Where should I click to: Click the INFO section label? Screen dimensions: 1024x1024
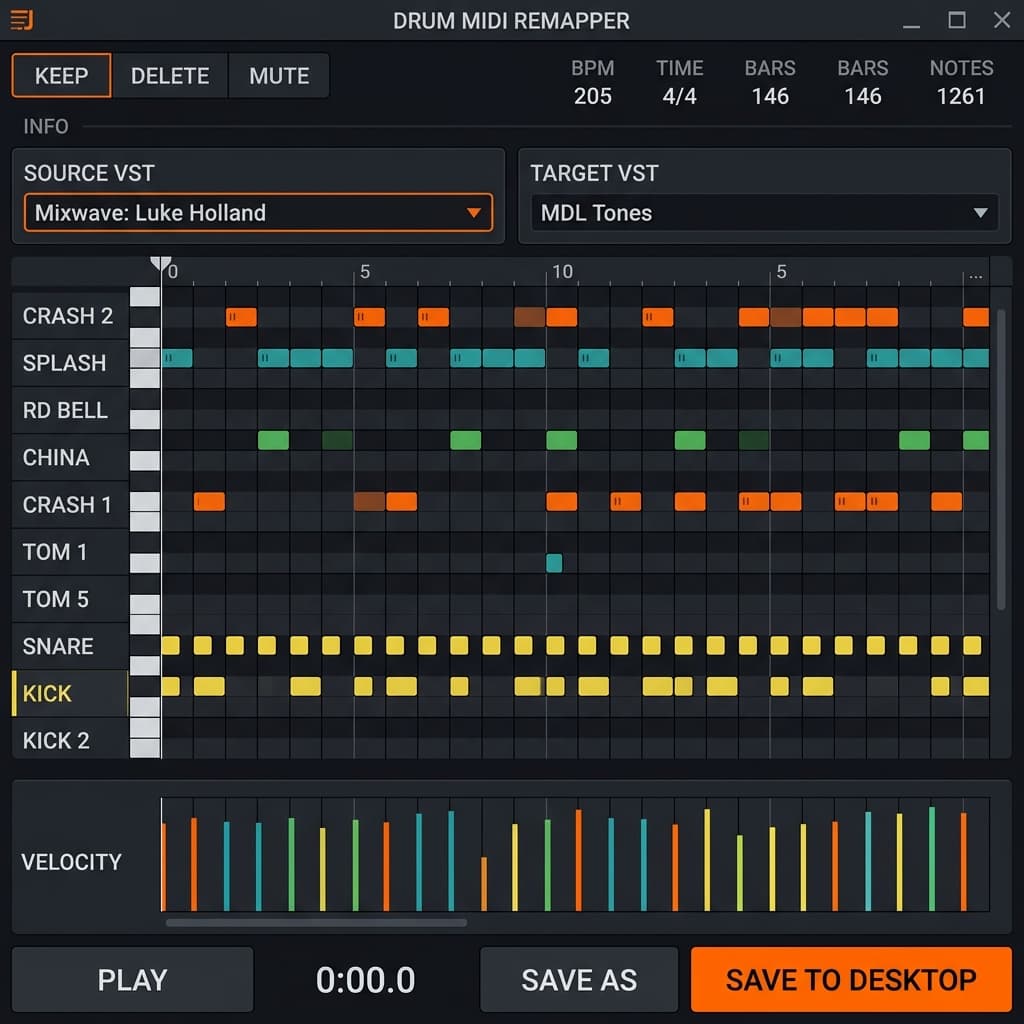coord(46,126)
